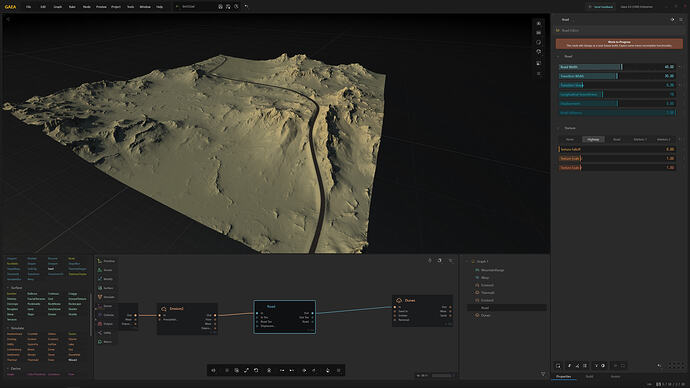Click the Erosion2 node's Out port

[x=215, y=315]
